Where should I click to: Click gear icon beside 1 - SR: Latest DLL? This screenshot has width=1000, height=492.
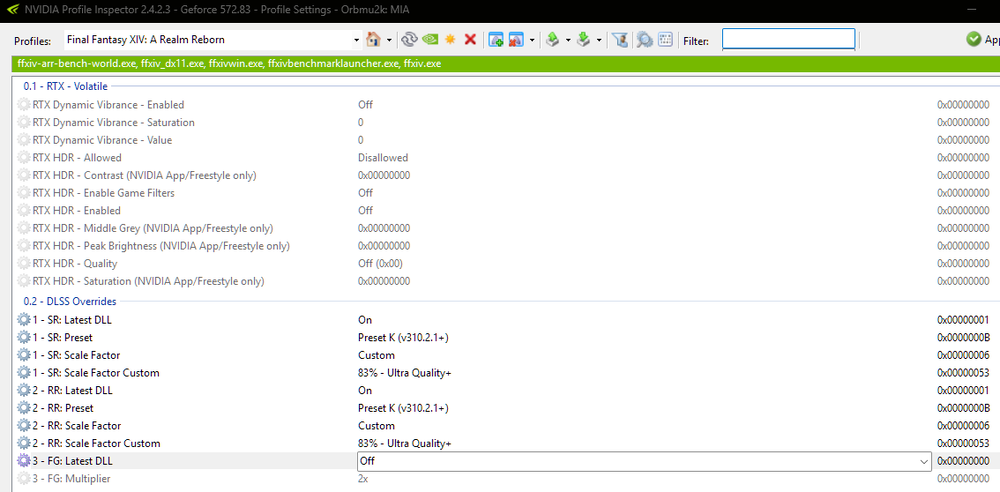(x=24, y=320)
